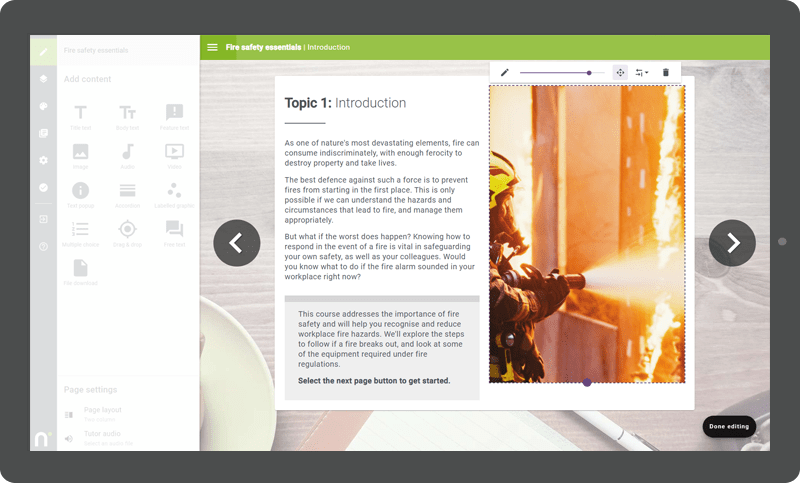Go to the previous page arrow
The image size is (800, 490).
tap(237, 243)
